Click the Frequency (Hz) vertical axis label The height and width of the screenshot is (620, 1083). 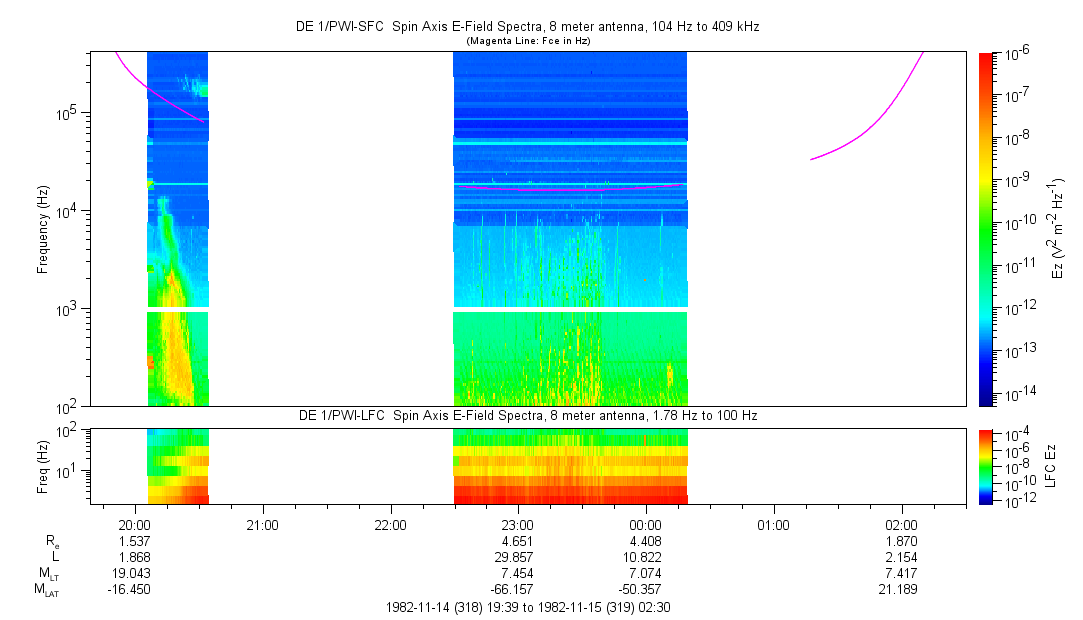(44, 228)
